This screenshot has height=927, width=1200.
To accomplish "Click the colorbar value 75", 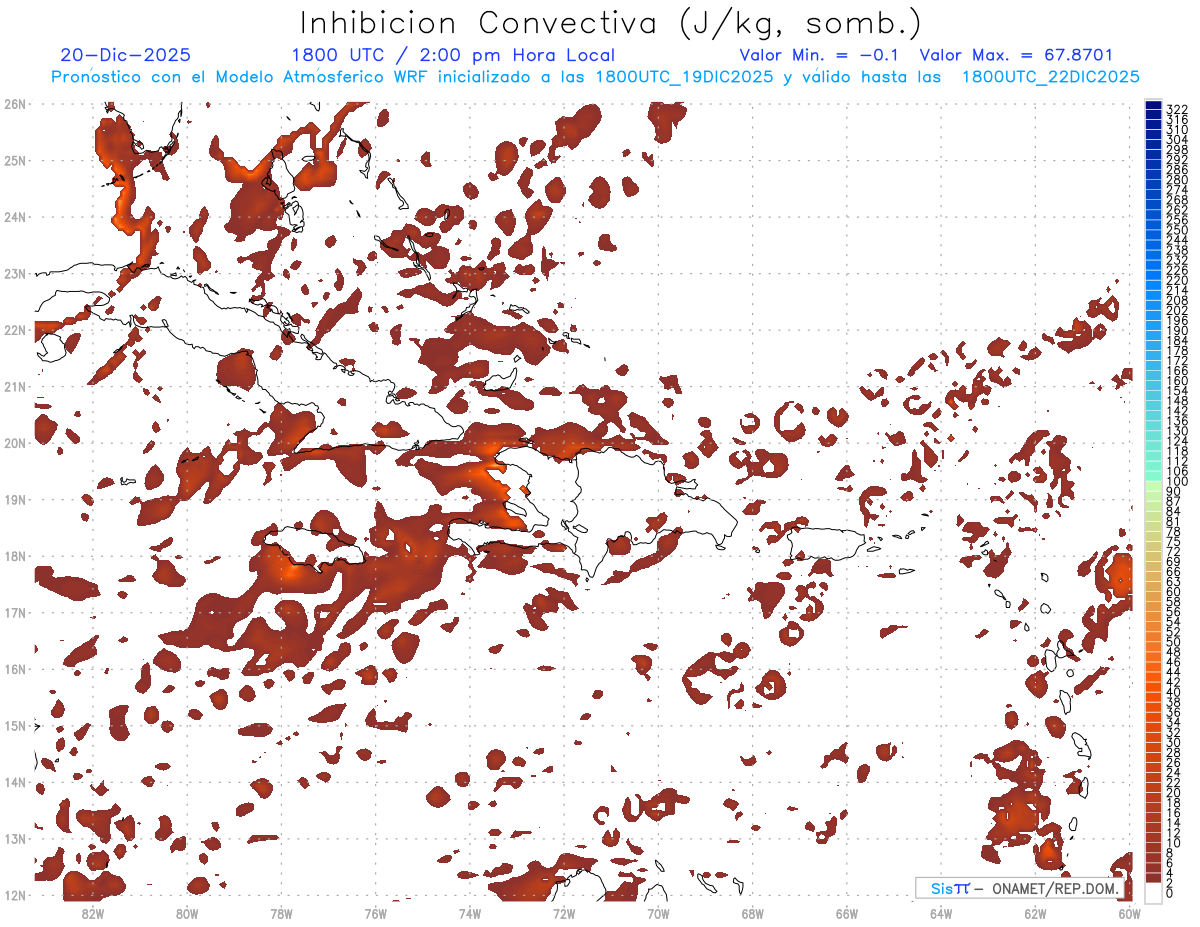I will (x=1173, y=542).
